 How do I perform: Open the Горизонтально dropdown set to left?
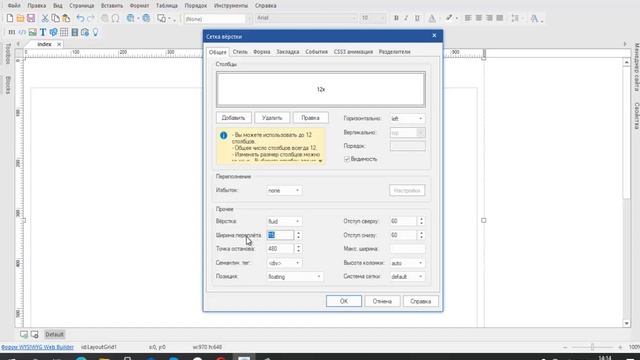pyautogui.click(x=407, y=119)
